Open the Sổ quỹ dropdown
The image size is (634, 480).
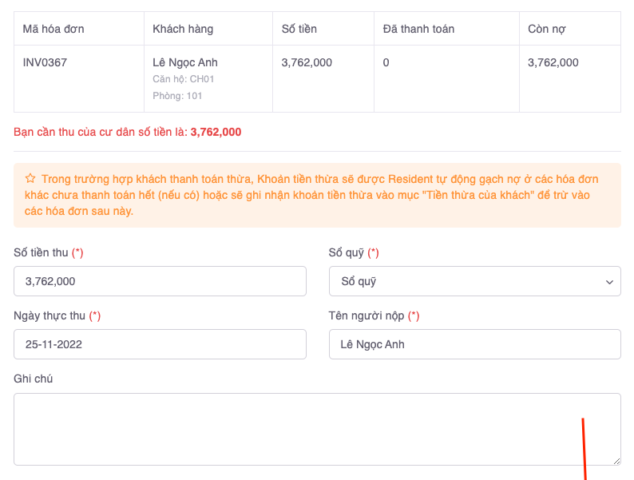pyautogui.click(x=474, y=281)
